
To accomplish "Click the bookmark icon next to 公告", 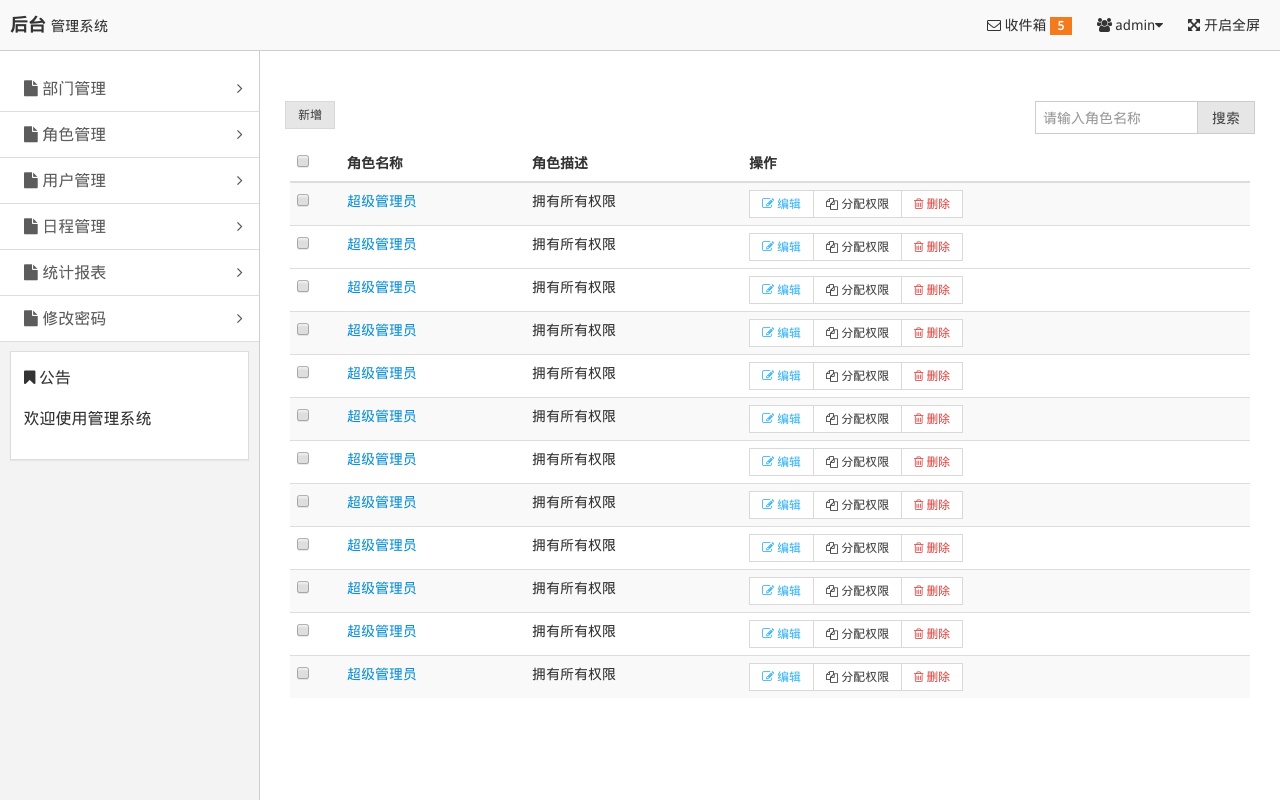I will (x=30, y=377).
